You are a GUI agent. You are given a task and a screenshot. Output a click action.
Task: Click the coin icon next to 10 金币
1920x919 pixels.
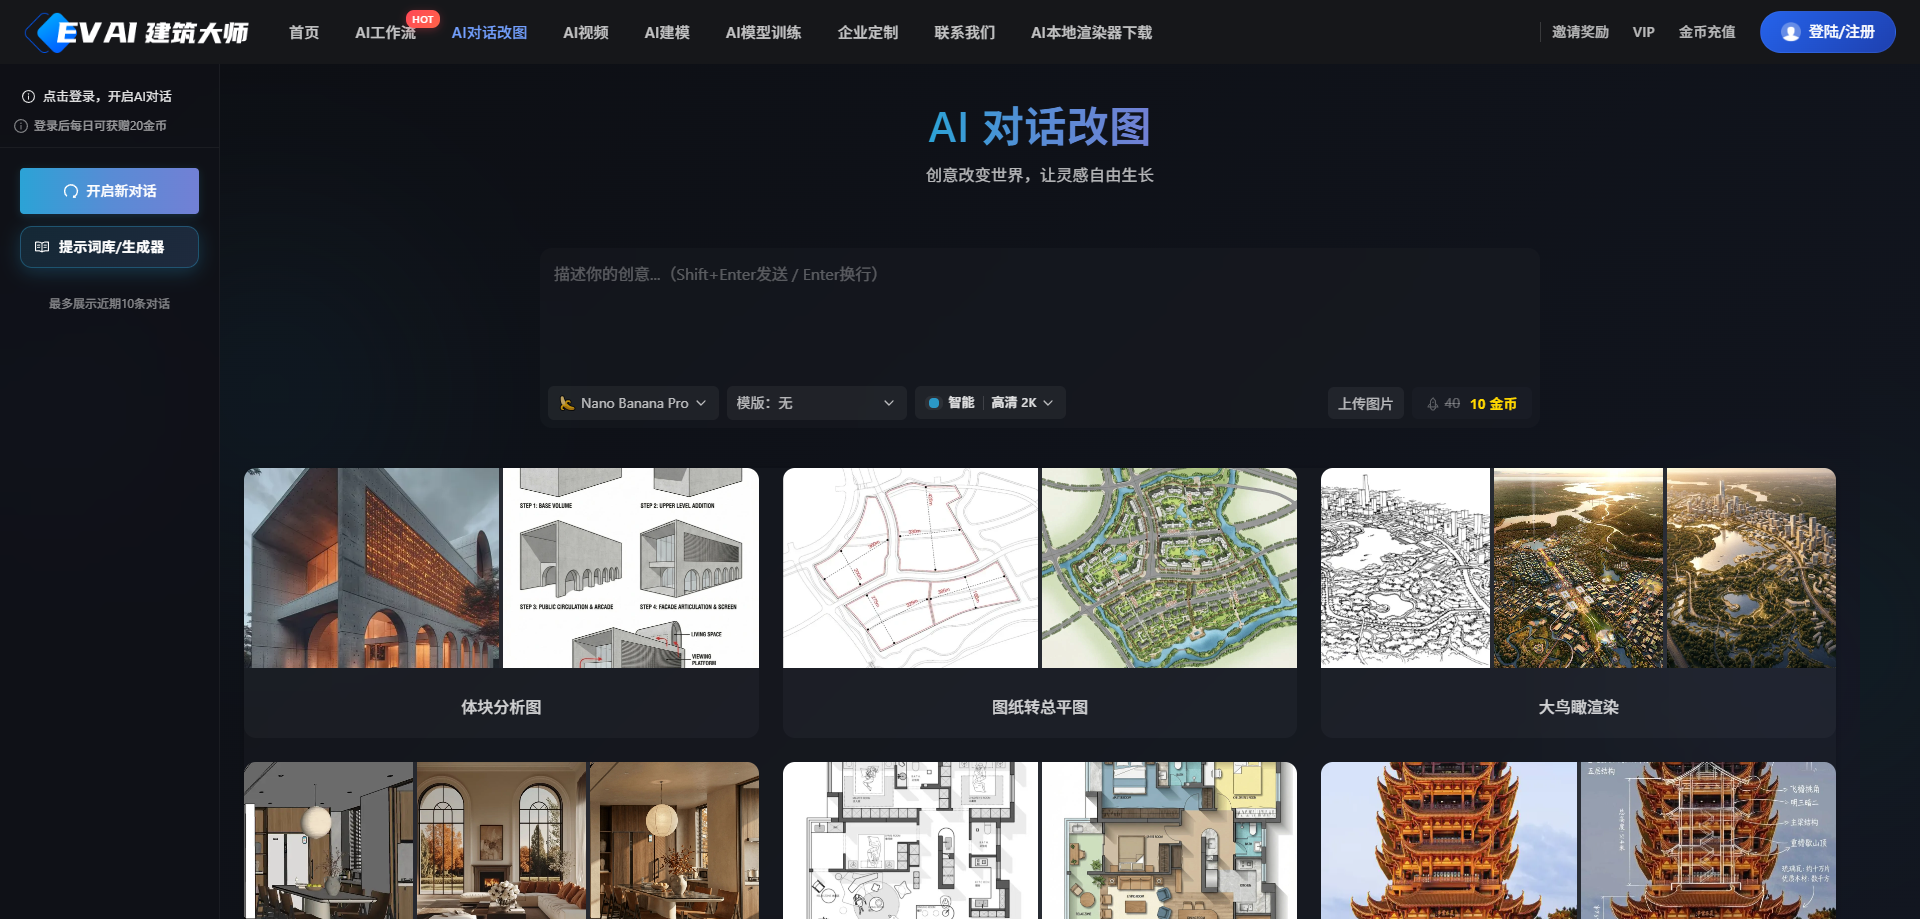point(1432,404)
